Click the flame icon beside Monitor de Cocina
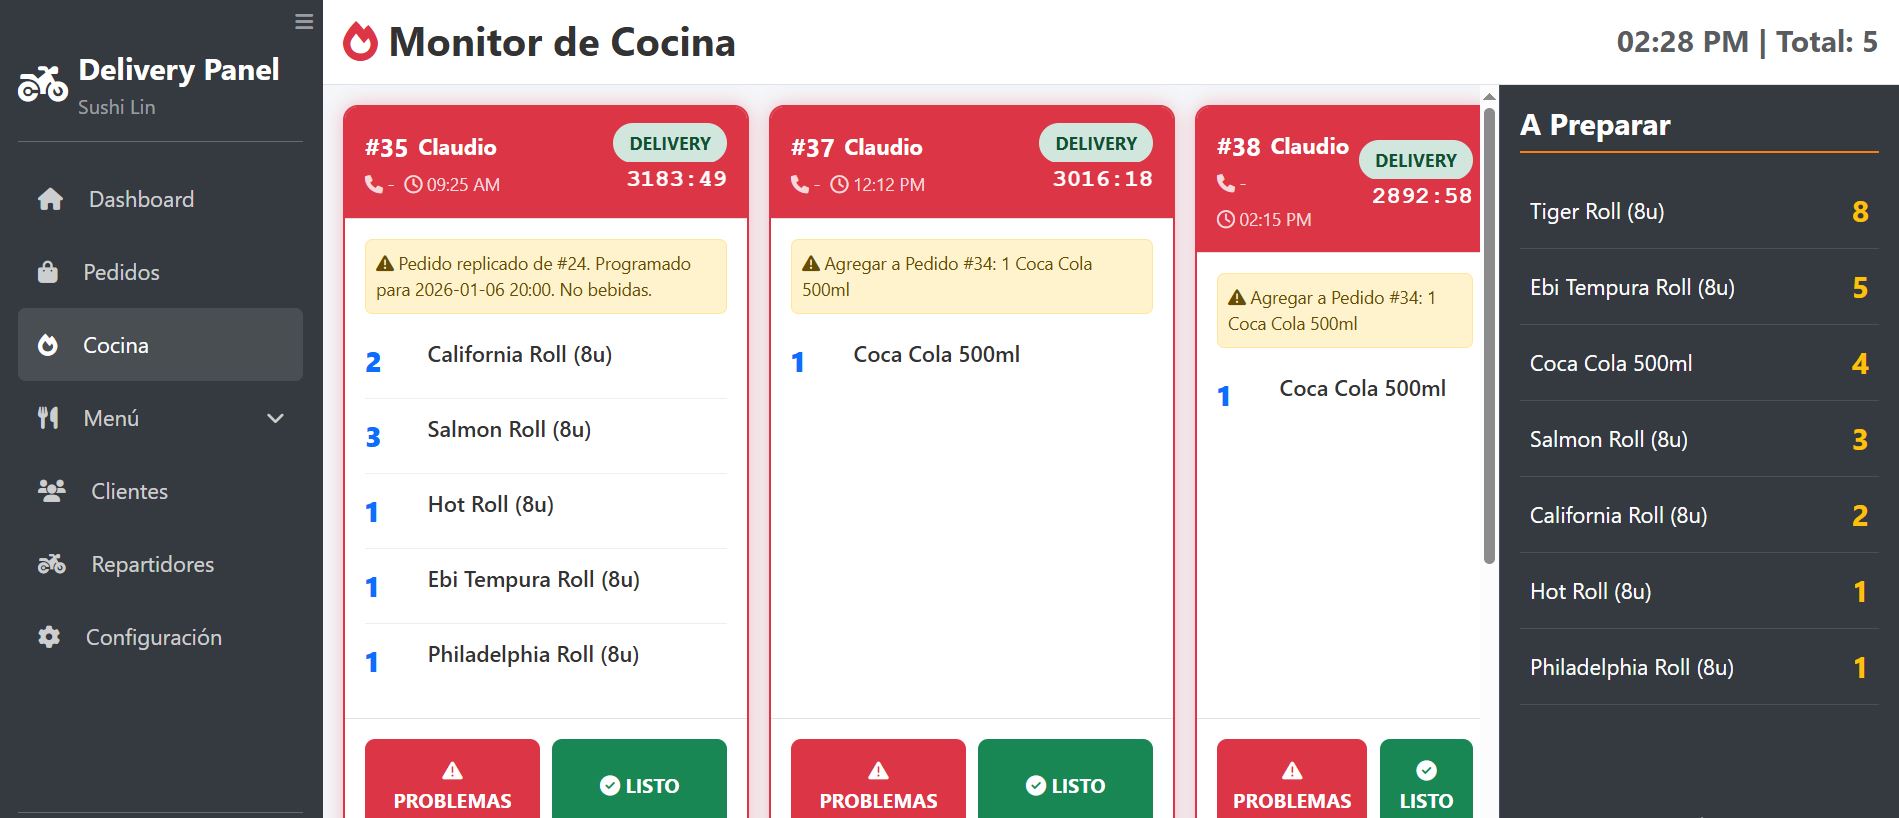This screenshot has height=818, width=1899. [x=360, y=42]
